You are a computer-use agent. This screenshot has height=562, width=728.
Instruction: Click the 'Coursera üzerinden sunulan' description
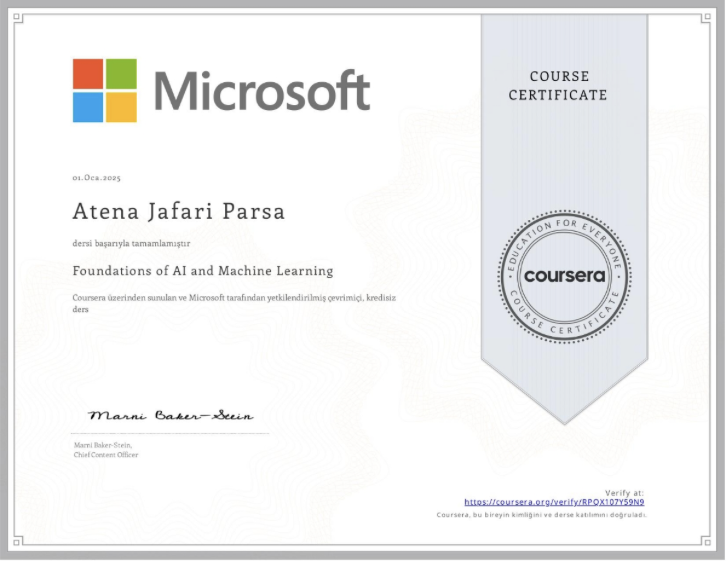tap(234, 304)
